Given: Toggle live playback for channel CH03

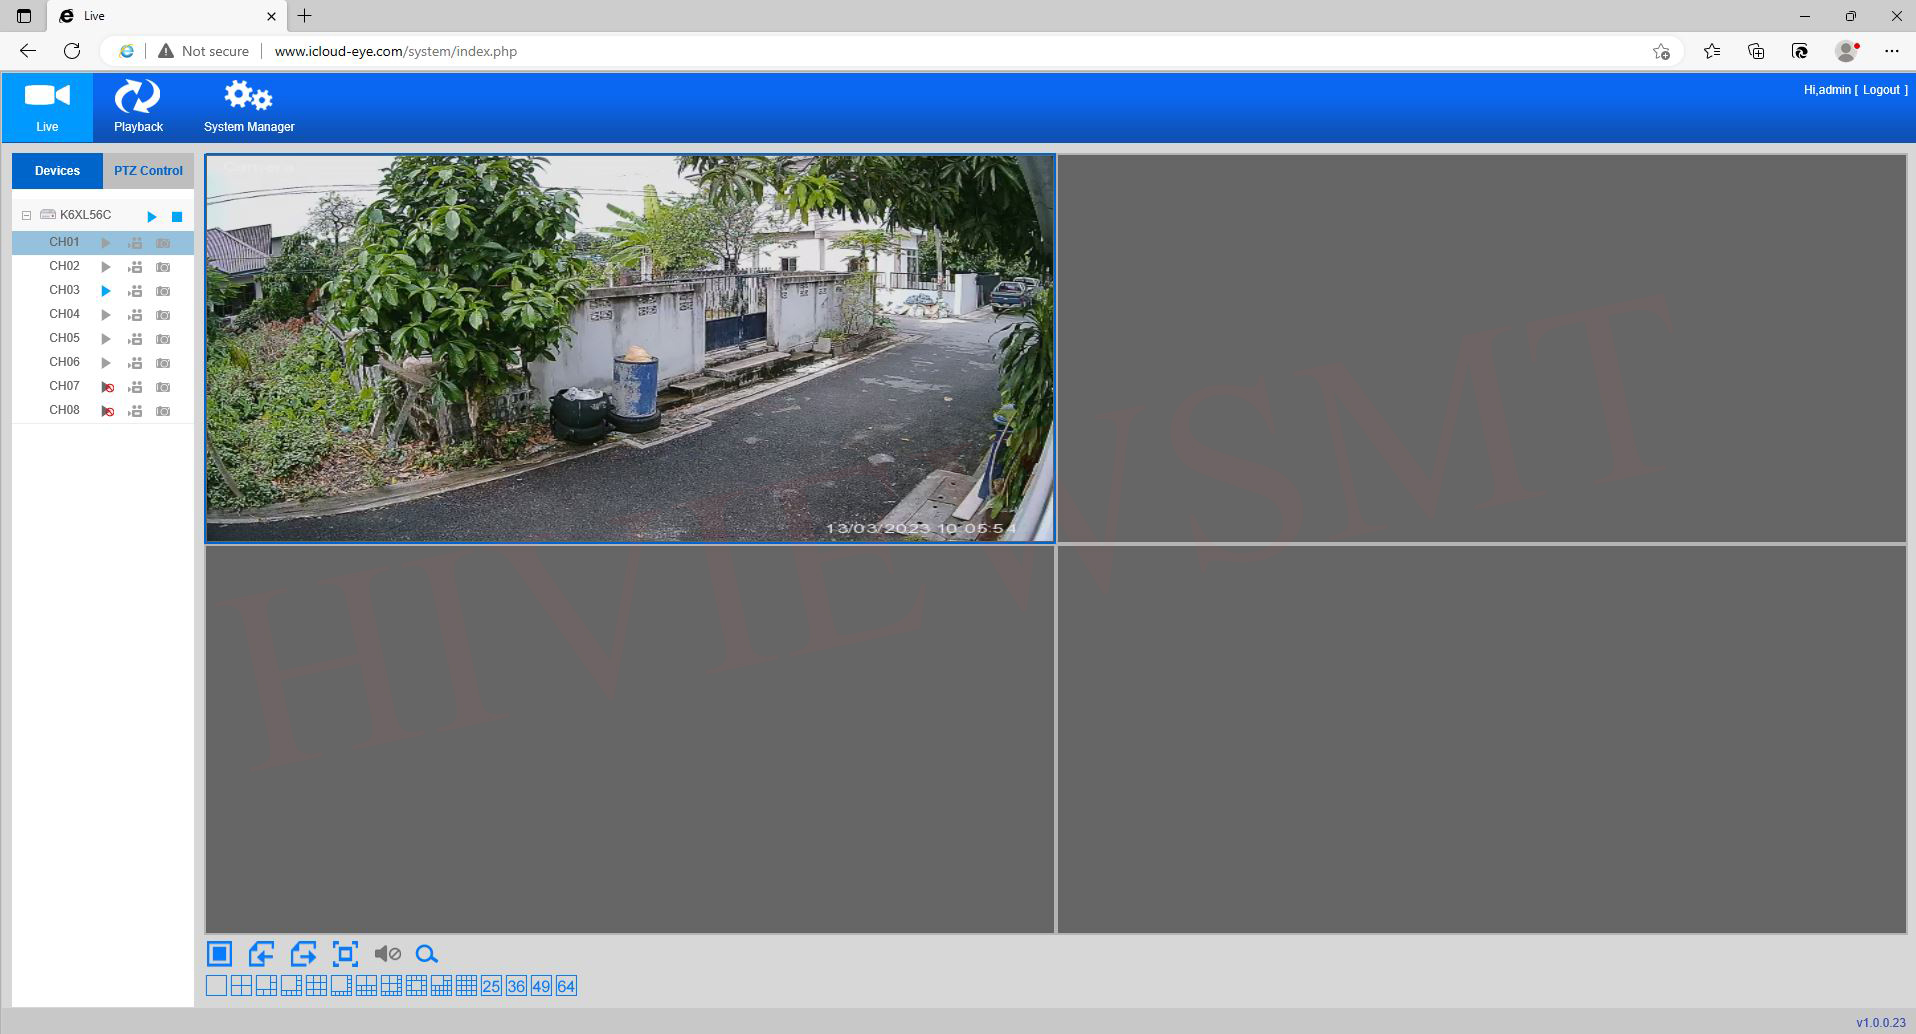Looking at the screenshot, I should coord(106,291).
